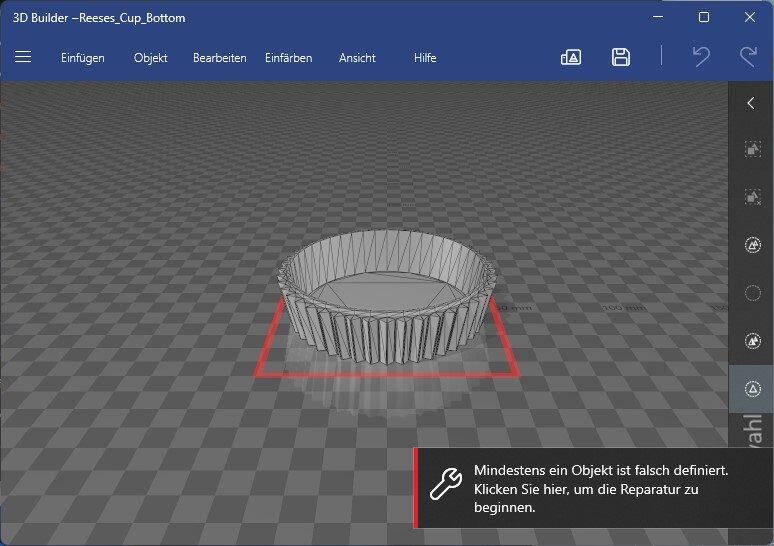Redo the last action

[x=749, y=56]
